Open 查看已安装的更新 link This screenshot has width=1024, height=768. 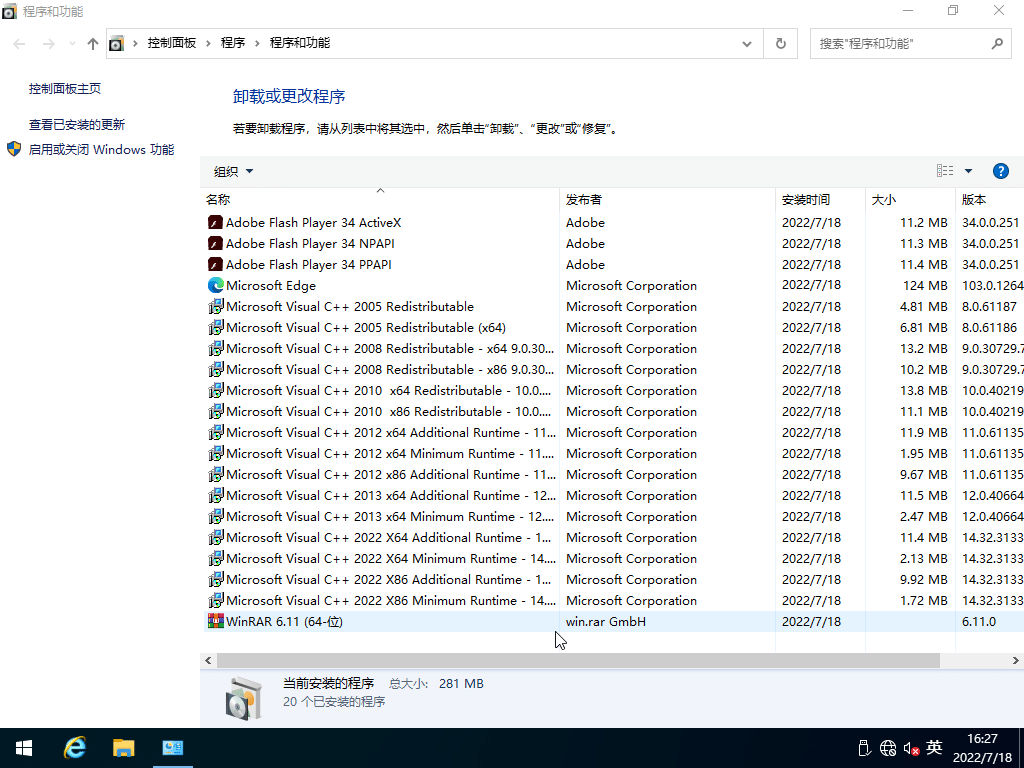click(77, 125)
